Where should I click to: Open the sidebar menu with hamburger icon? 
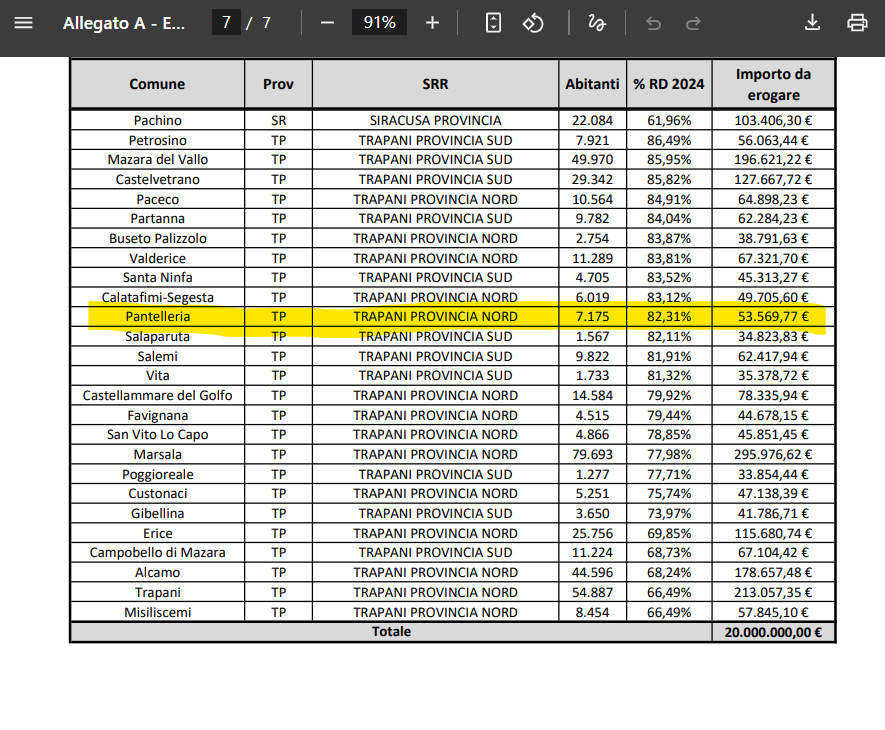(23, 23)
